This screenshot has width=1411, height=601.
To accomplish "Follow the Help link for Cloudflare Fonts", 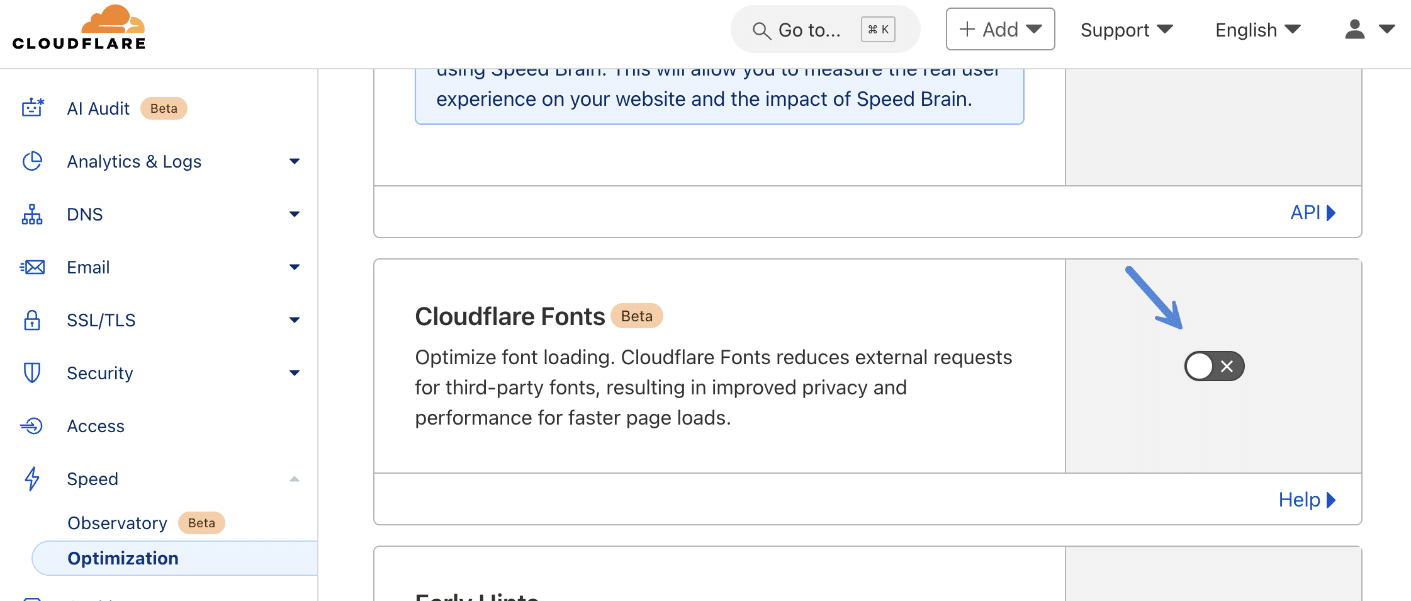I will click(x=1305, y=499).
